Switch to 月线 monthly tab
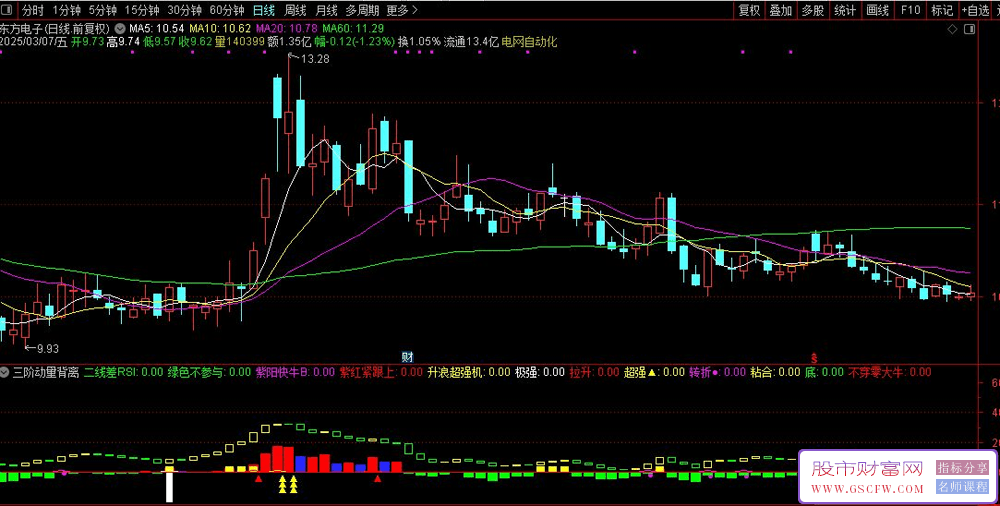Viewport: 1000px width, 506px height. [x=327, y=10]
